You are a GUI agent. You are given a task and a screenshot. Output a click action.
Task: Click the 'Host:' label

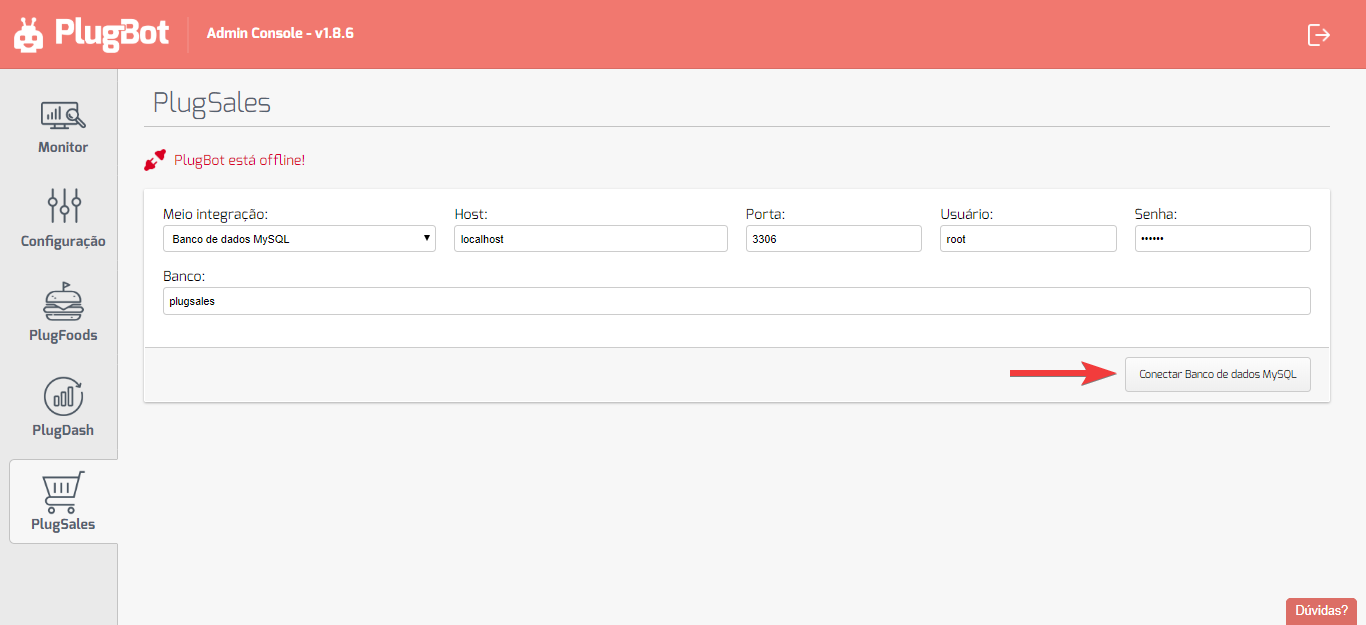tap(470, 214)
